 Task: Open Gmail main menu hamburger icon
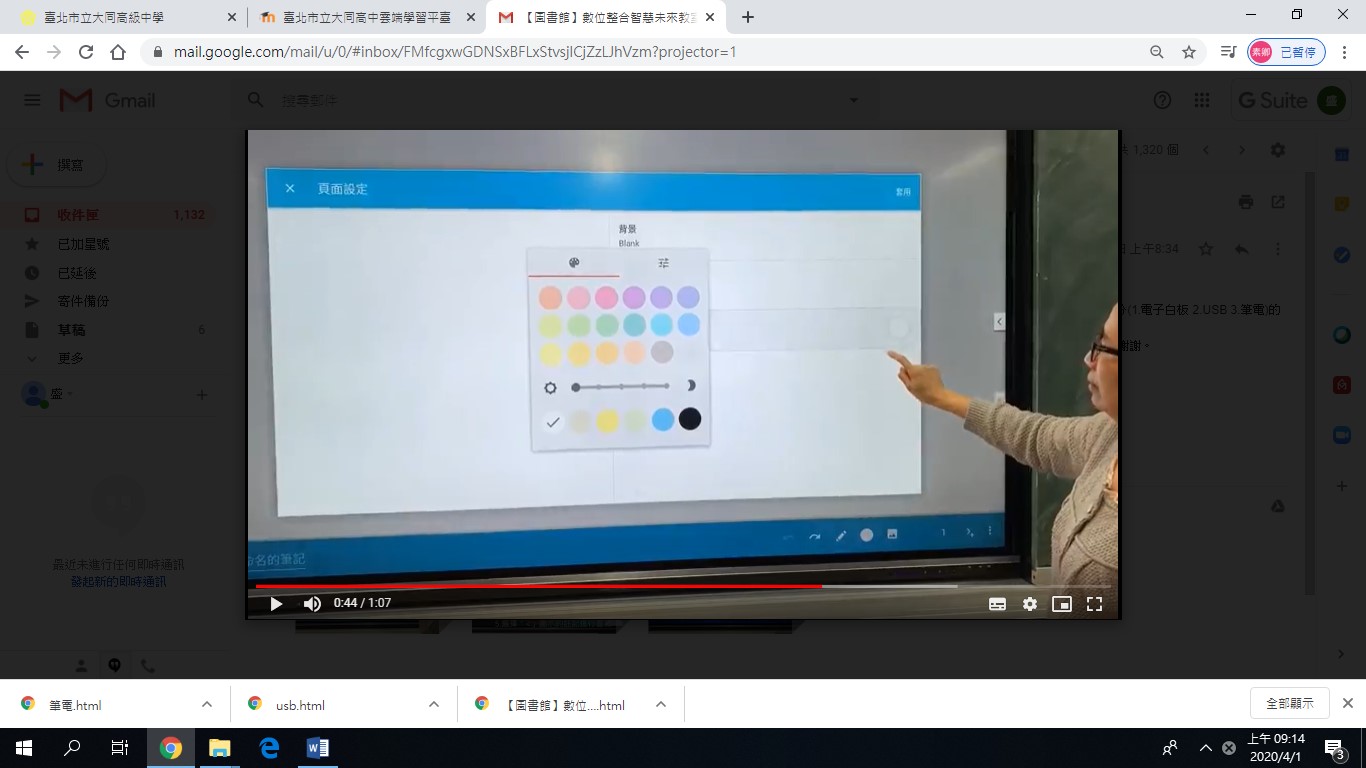click(32, 100)
